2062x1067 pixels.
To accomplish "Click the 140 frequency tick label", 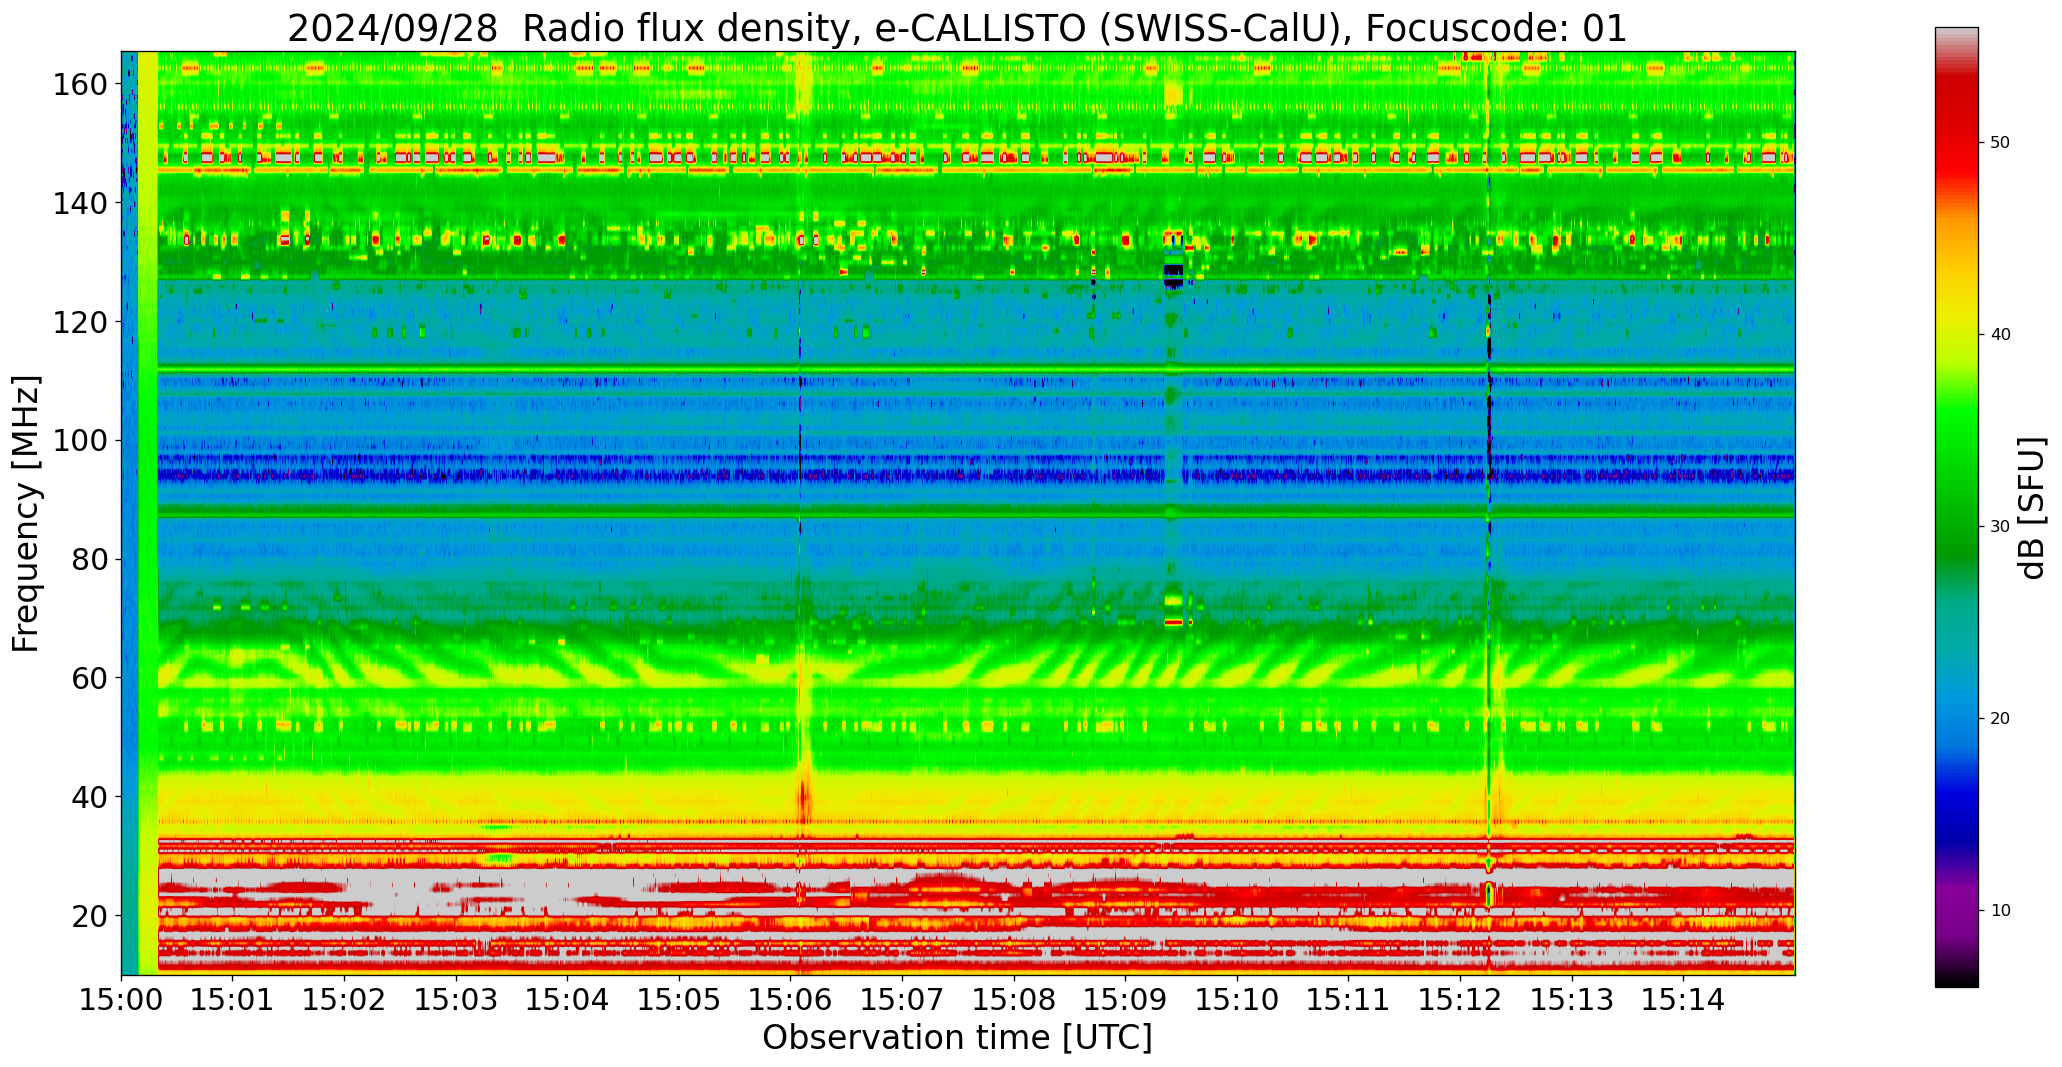I will 80,204.
